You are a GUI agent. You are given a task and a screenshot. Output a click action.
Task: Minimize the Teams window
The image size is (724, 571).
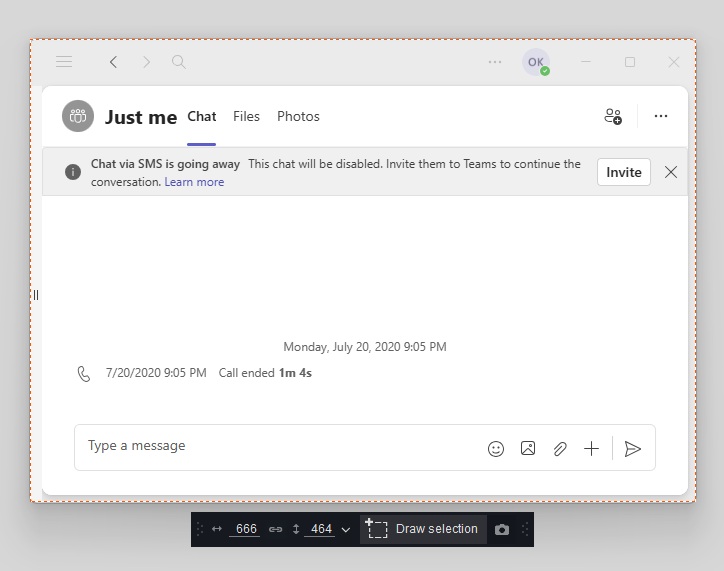(586, 62)
